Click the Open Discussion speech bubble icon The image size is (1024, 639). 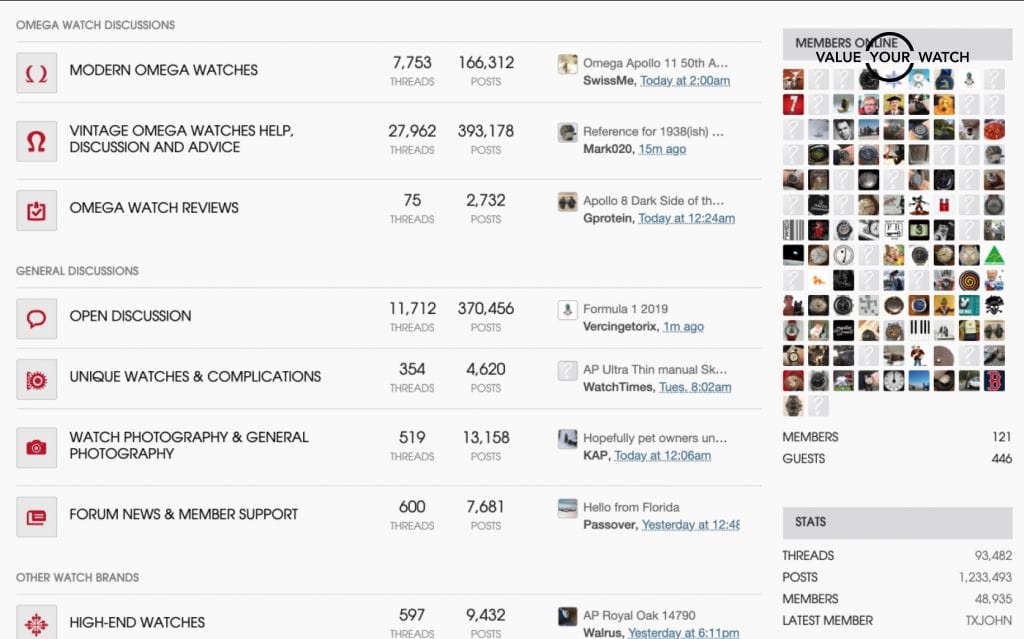[36, 318]
